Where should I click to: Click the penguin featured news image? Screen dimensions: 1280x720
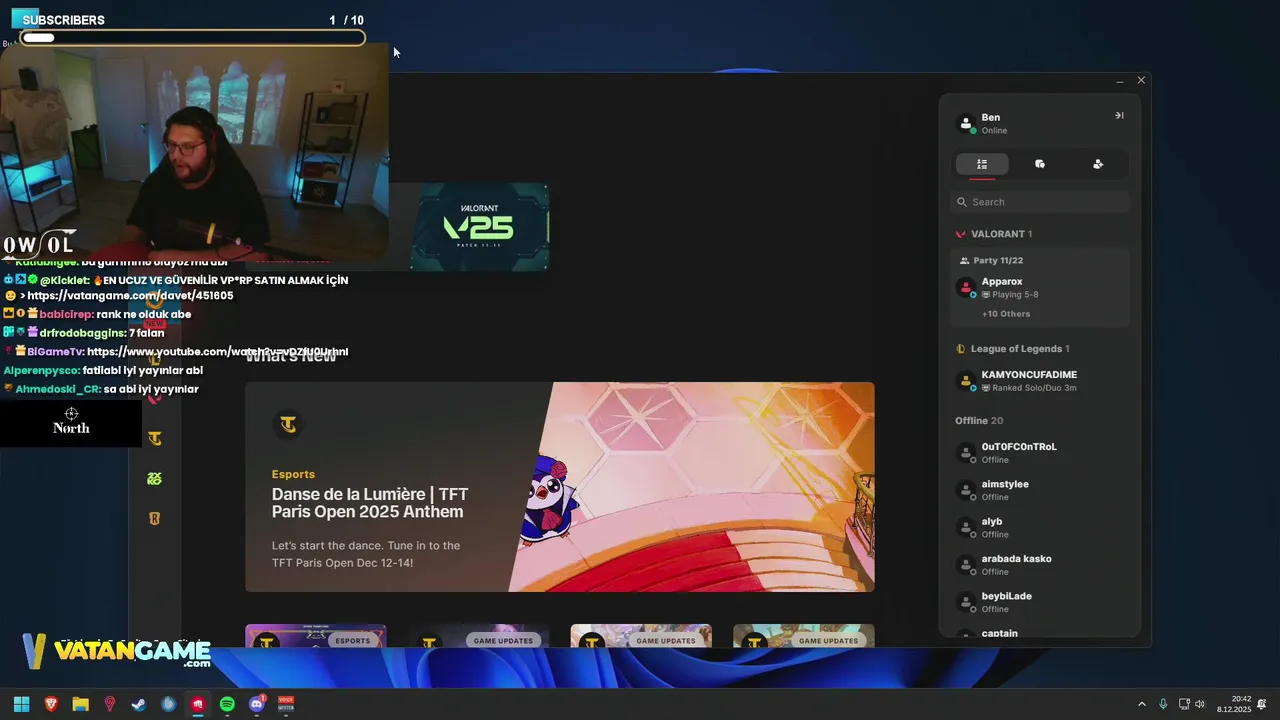(x=692, y=487)
